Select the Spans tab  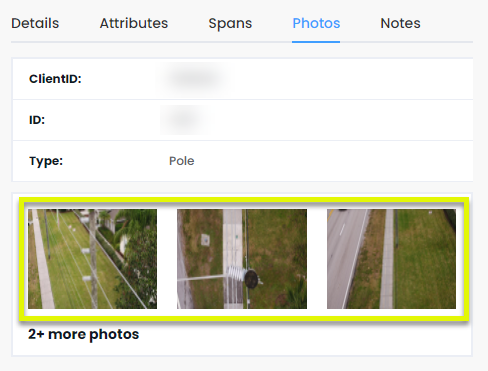[230, 23]
